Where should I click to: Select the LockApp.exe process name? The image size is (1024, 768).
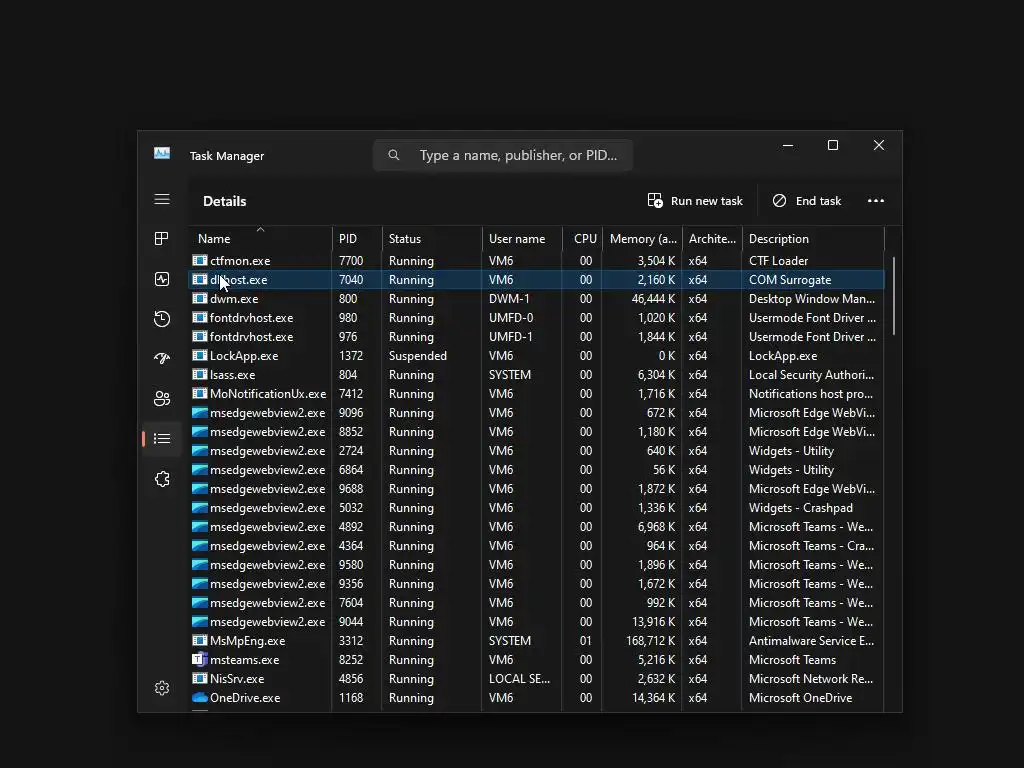244,356
